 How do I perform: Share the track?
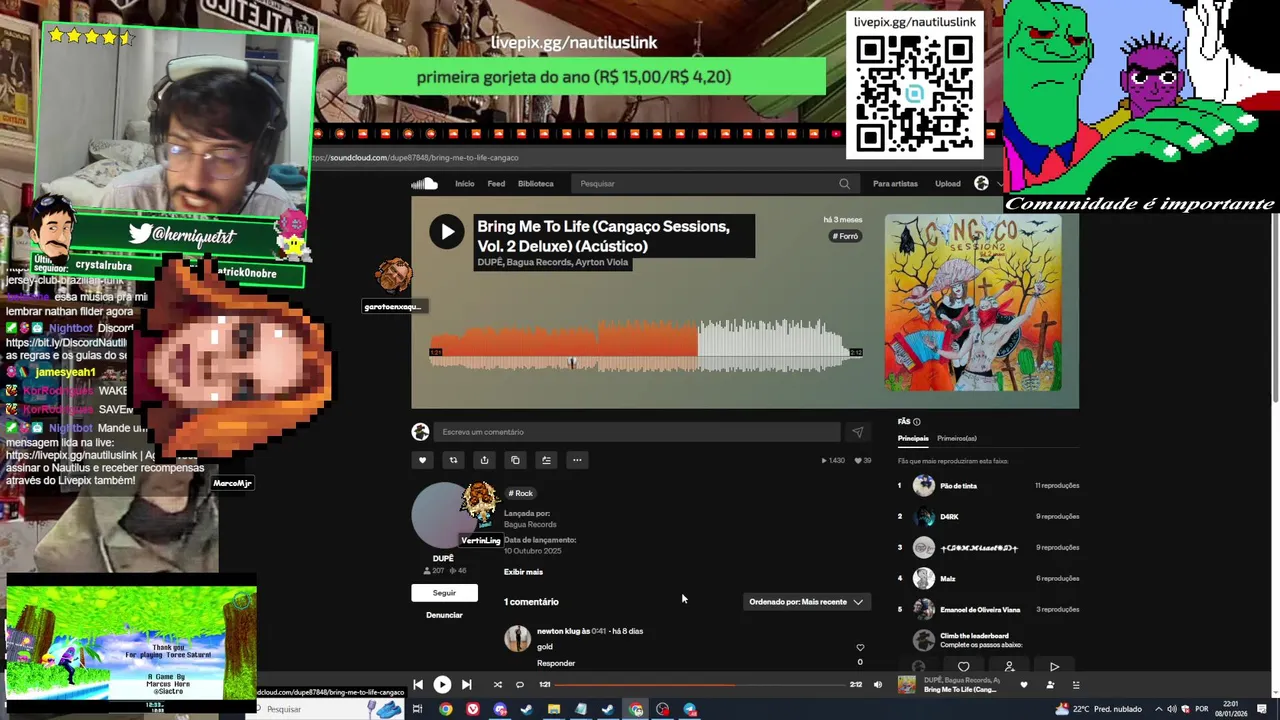tap(484, 460)
